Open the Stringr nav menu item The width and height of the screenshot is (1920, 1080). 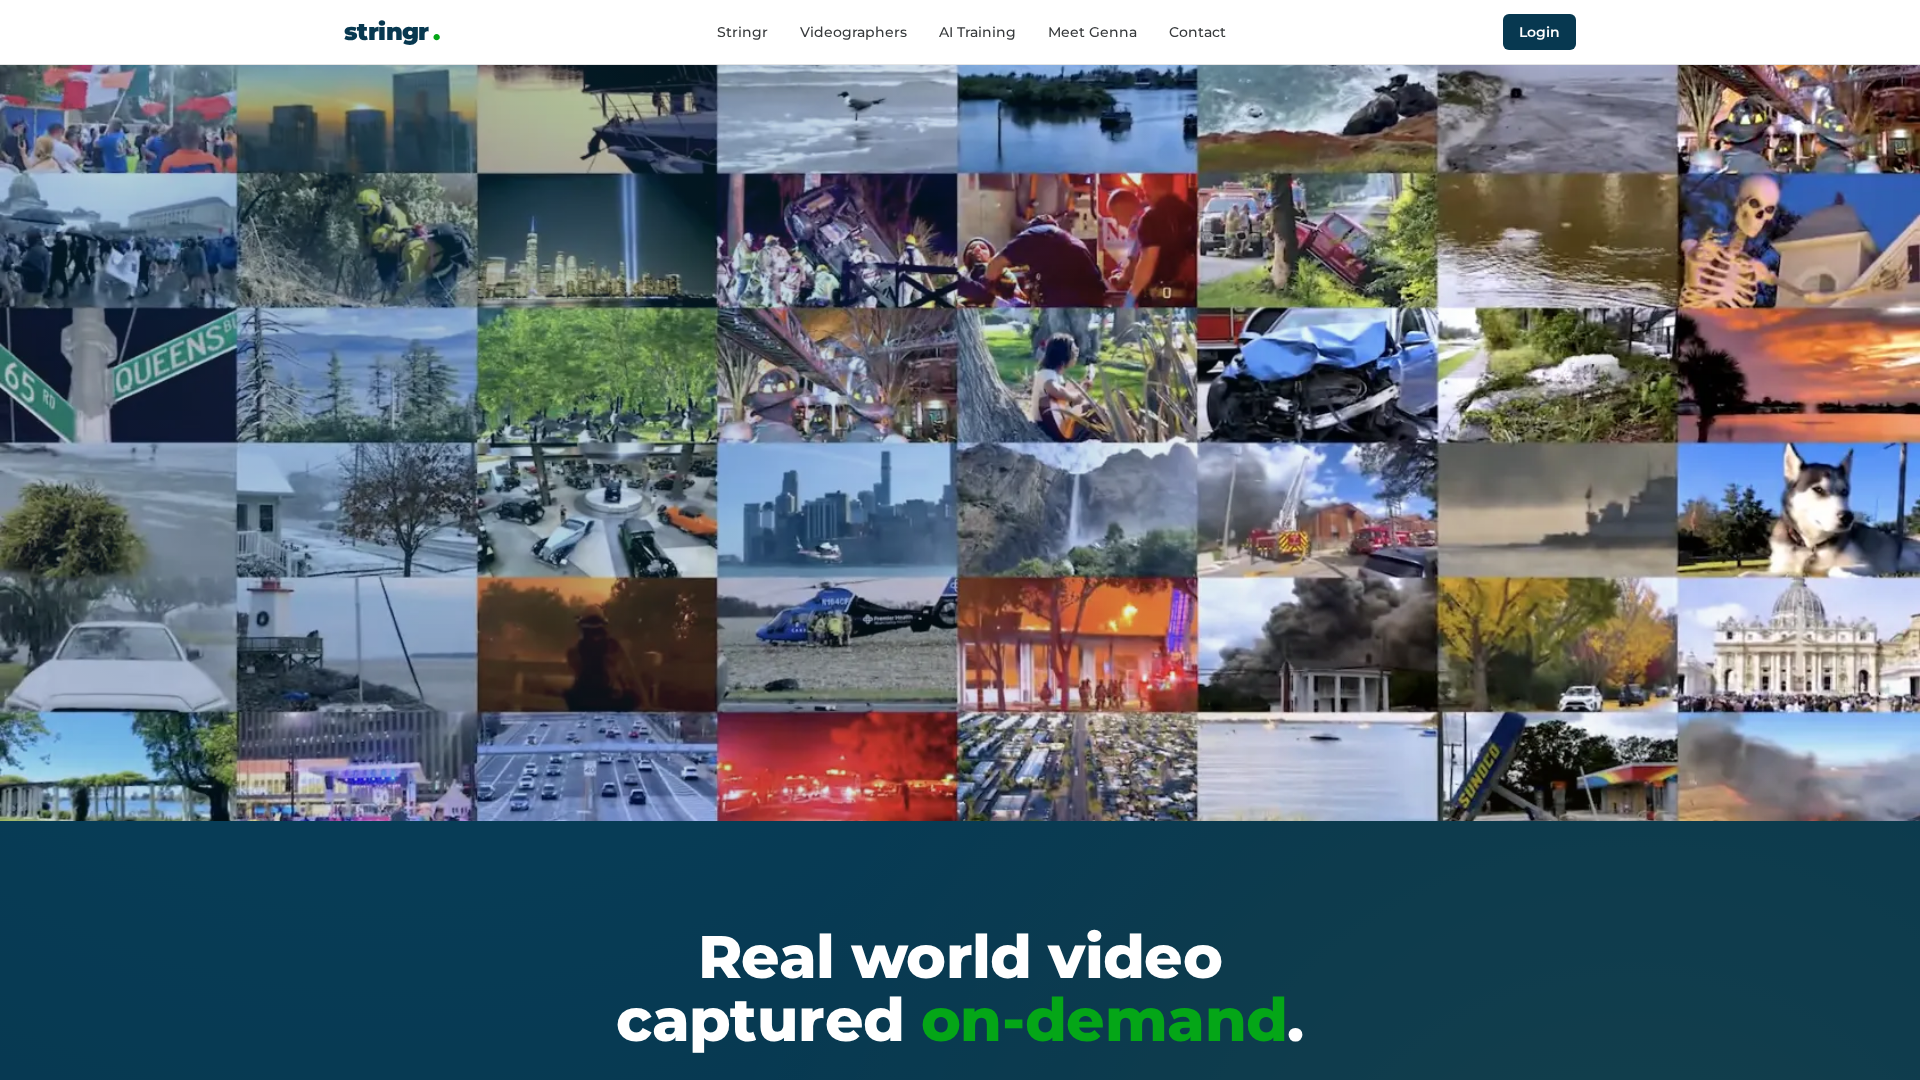742,32
